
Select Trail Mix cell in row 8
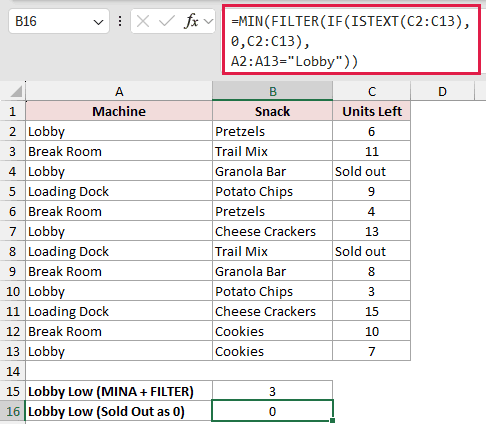(273, 251)
